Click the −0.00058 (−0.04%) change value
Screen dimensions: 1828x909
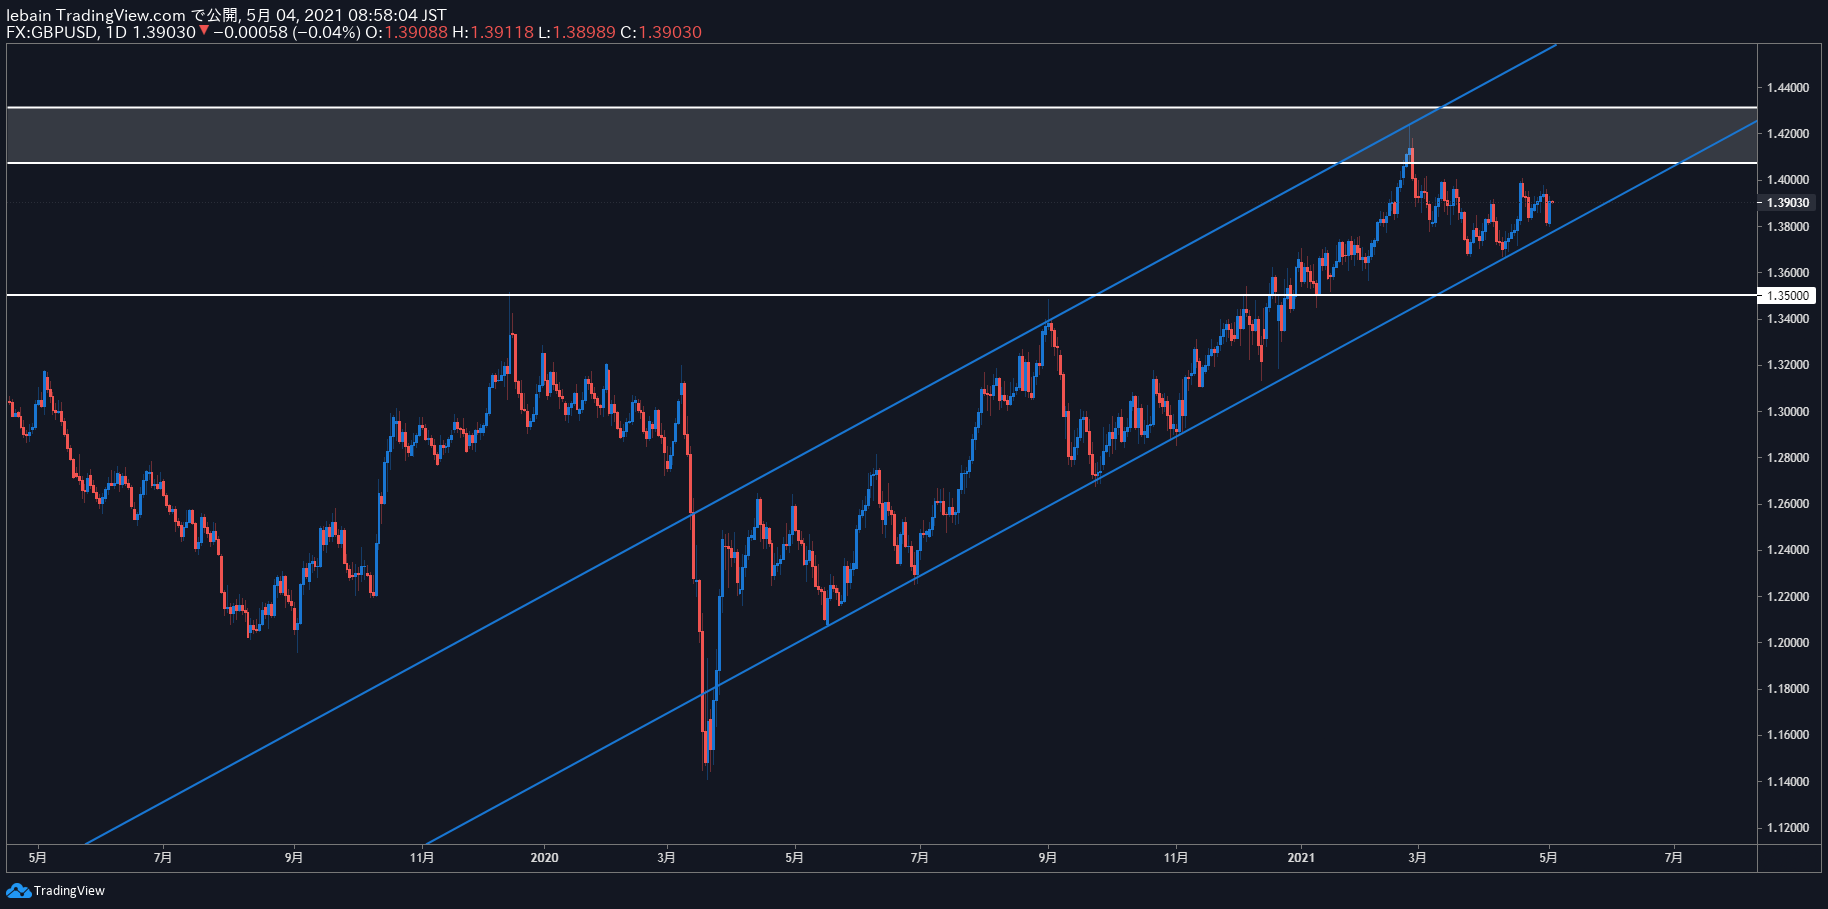tap(286, 32)
